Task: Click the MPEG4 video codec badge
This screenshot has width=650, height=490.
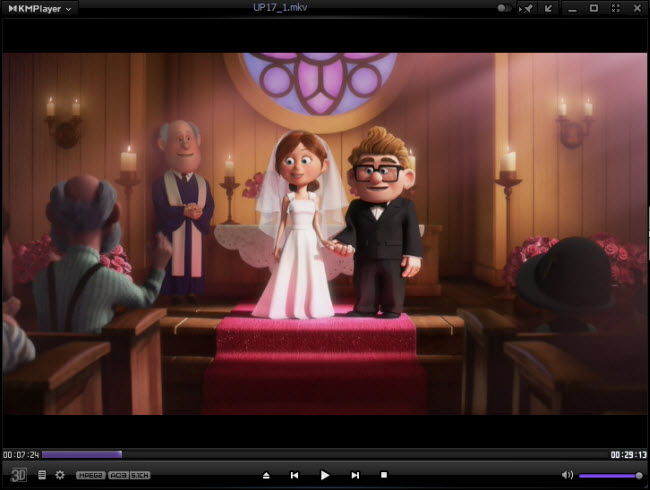Action: (x=91, y=475)
